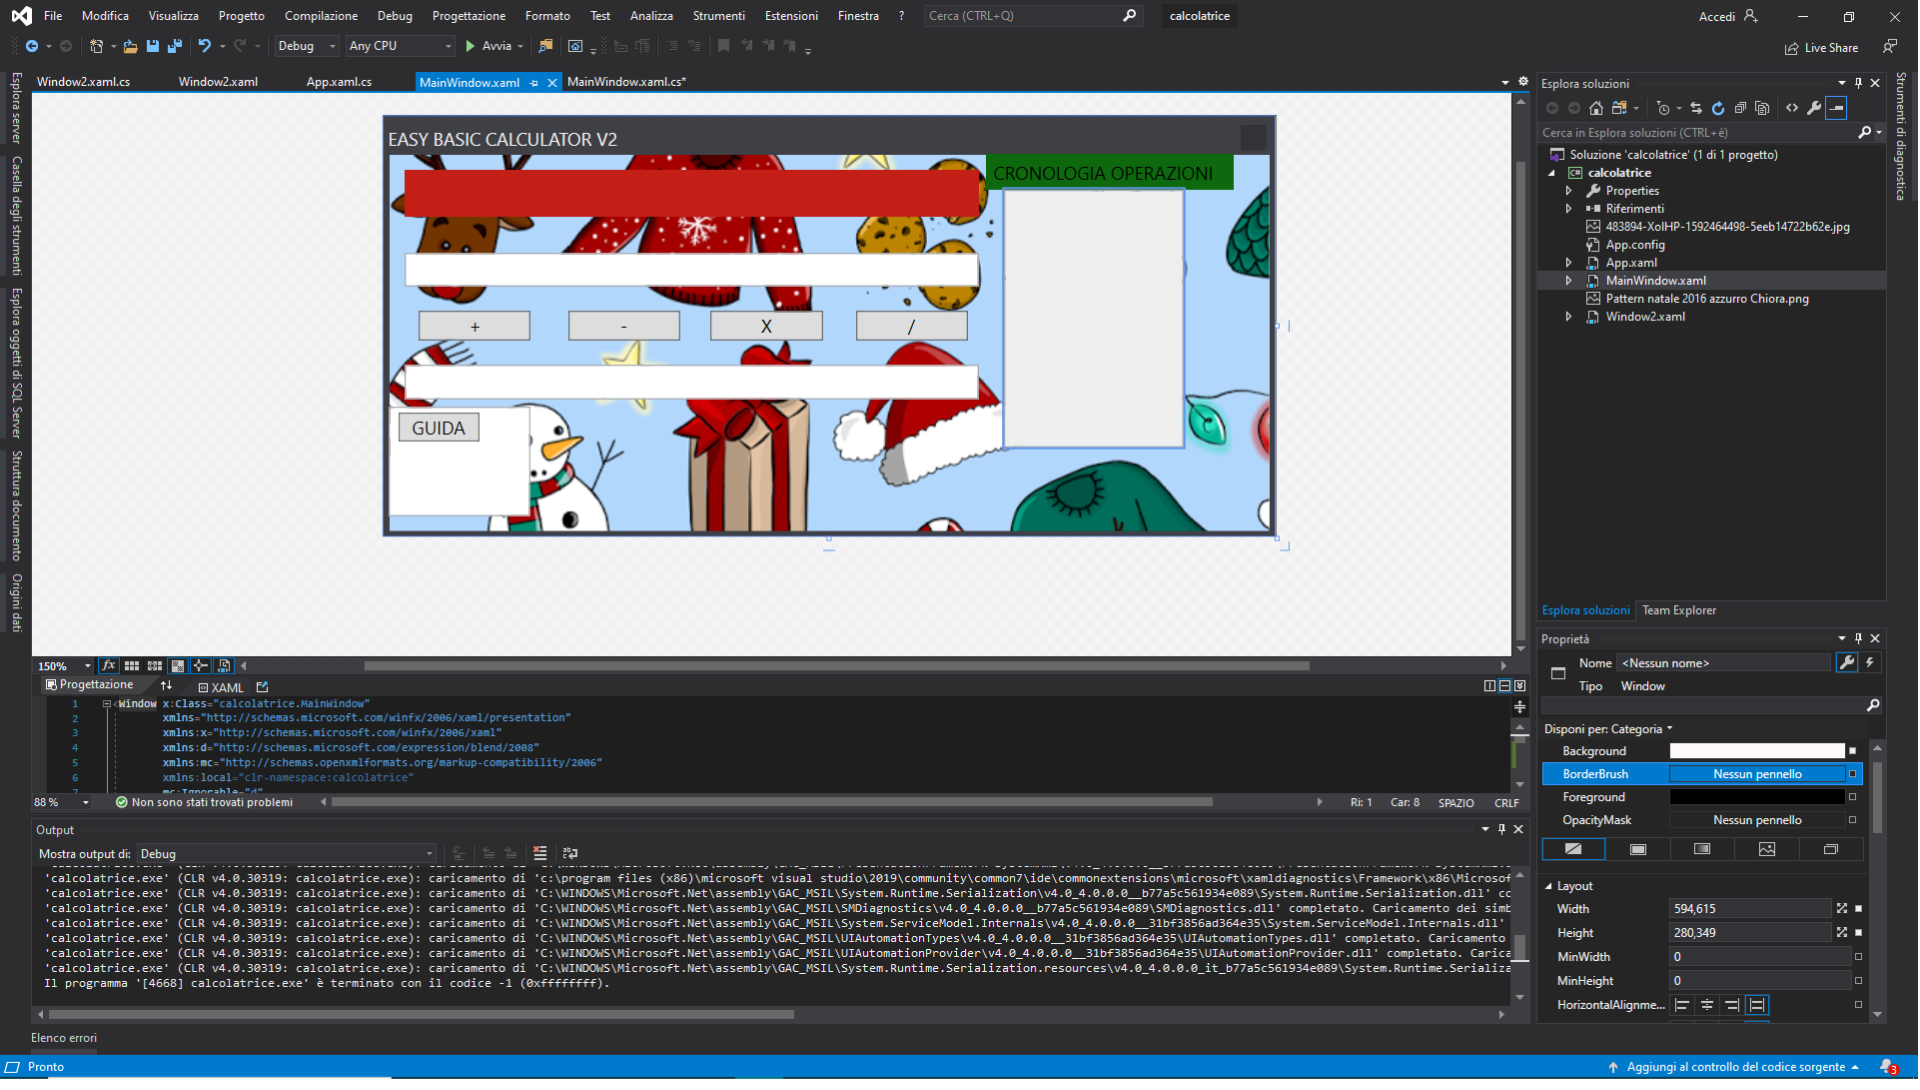
Task: Start debugging with the Avvia button
Action: point(488,47)
